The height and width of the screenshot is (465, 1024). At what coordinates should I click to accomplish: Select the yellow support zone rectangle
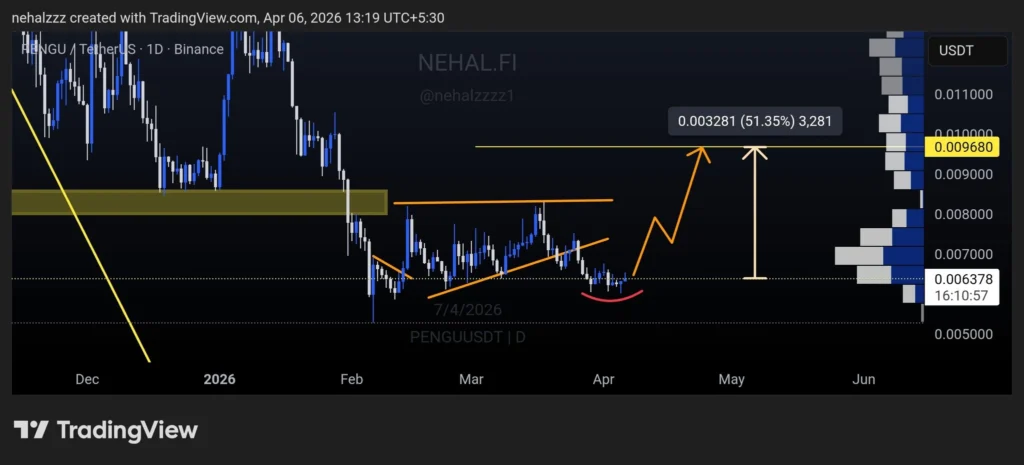(200, 202)
